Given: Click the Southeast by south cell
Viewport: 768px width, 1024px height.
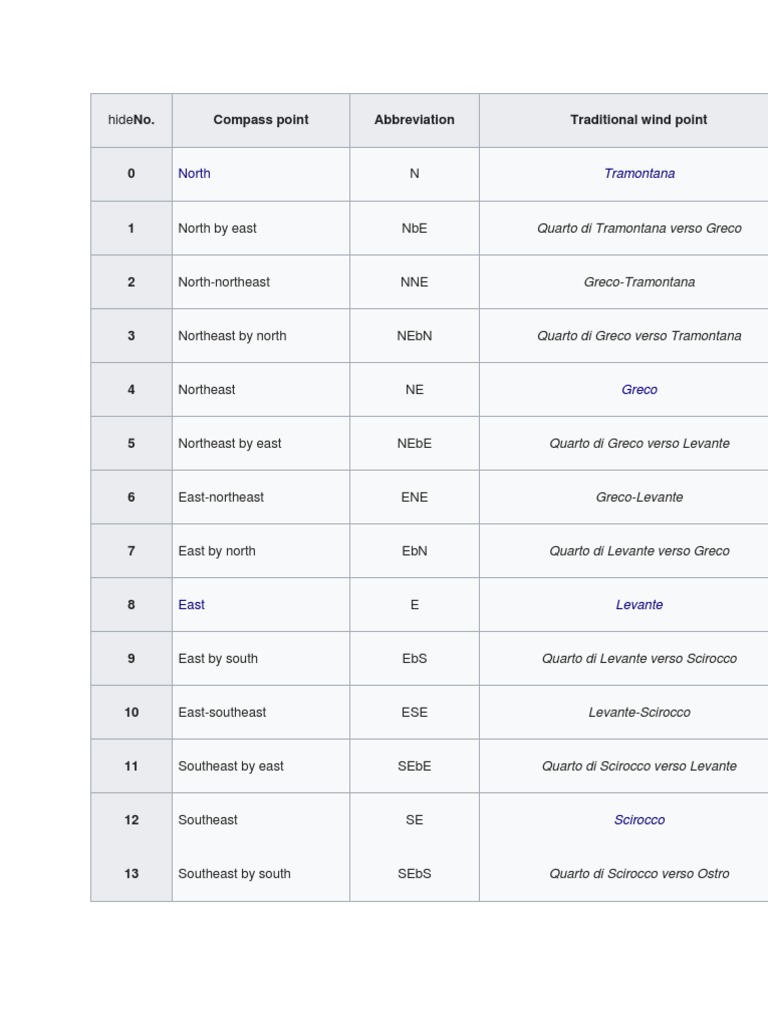Looking at the screenshot, I should click(261, 874).
